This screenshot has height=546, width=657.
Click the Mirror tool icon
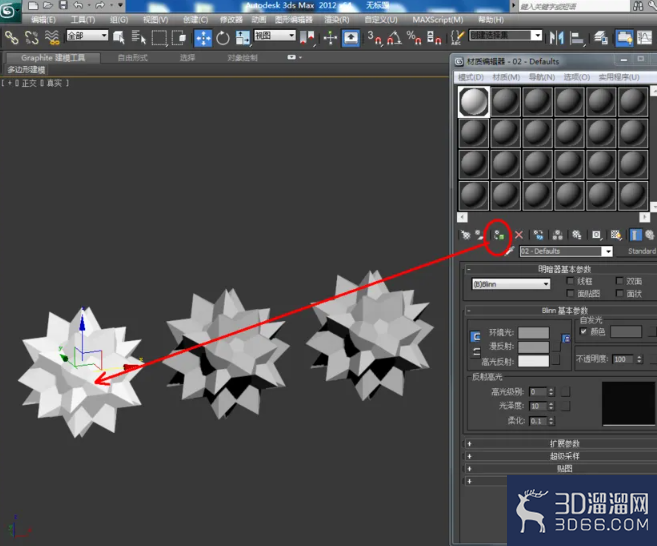(x=556, y=38)
